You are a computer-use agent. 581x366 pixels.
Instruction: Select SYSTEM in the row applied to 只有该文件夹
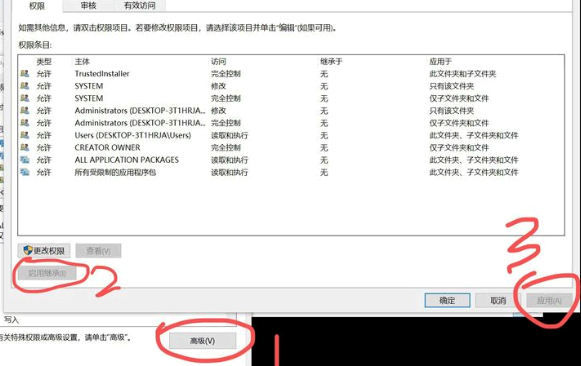pyautogui.click(x=89, y=86)
